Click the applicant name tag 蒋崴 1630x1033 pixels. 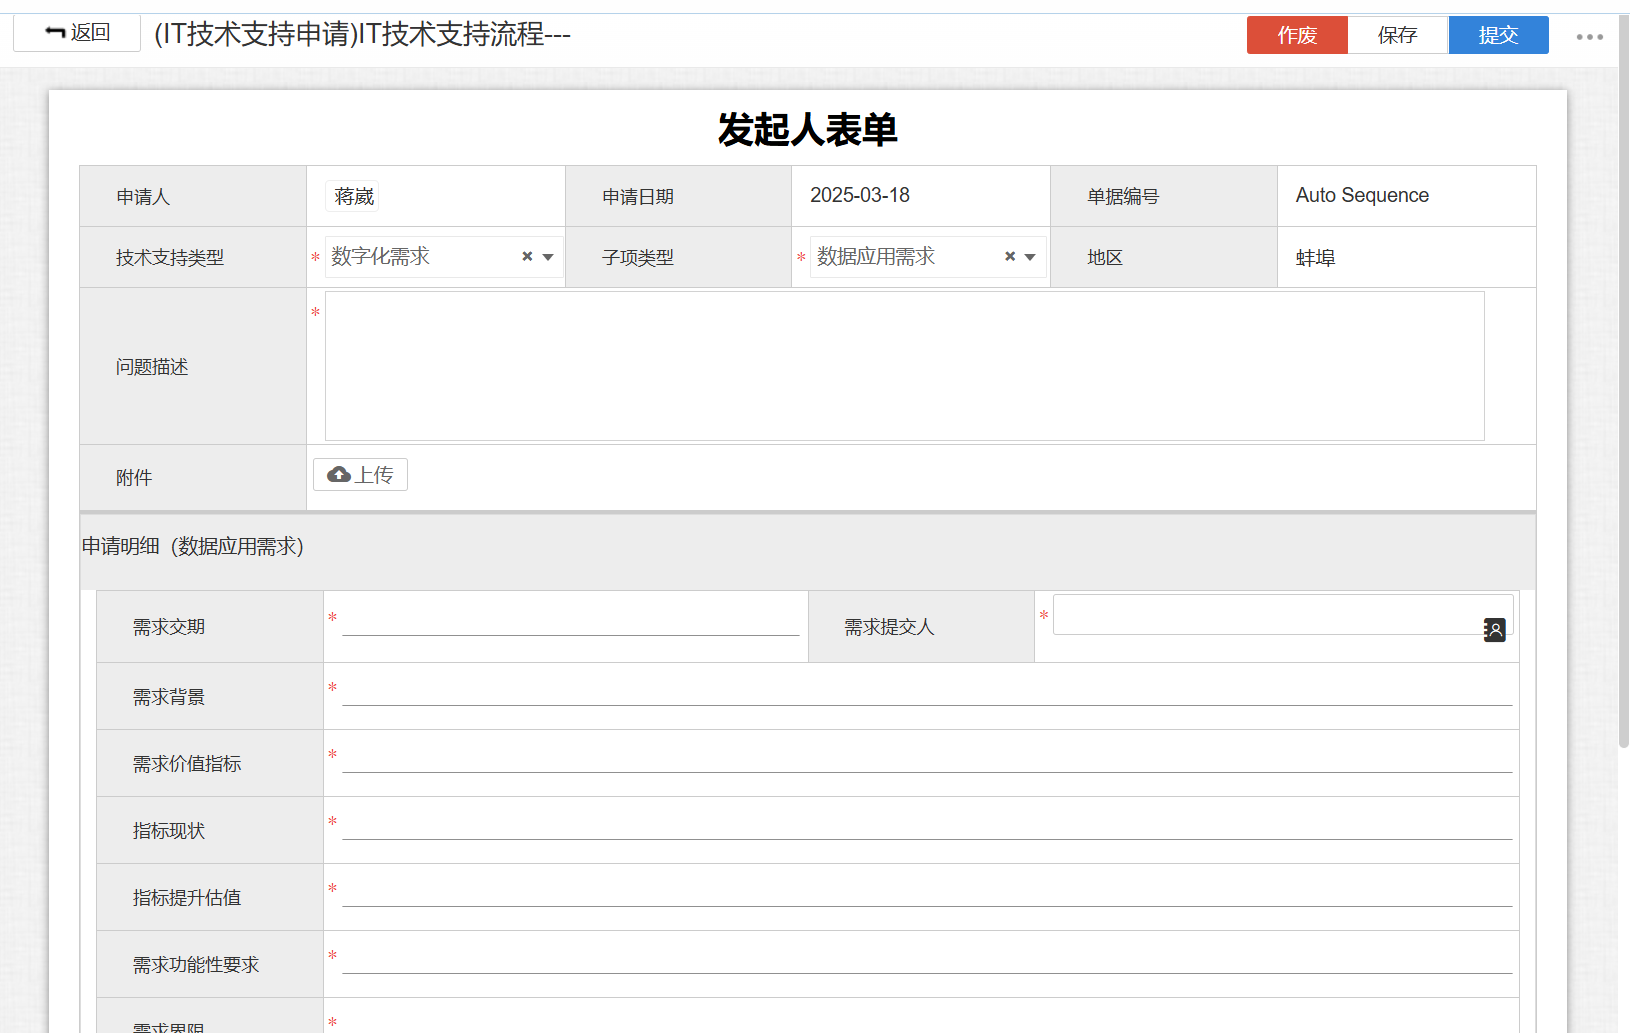(354, 196)
